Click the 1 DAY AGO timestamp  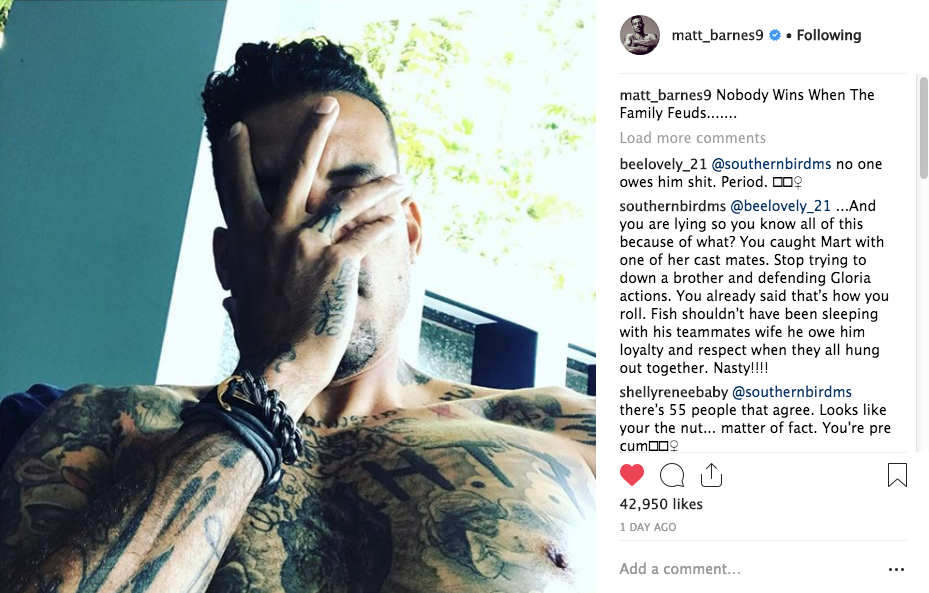(648, 527)
